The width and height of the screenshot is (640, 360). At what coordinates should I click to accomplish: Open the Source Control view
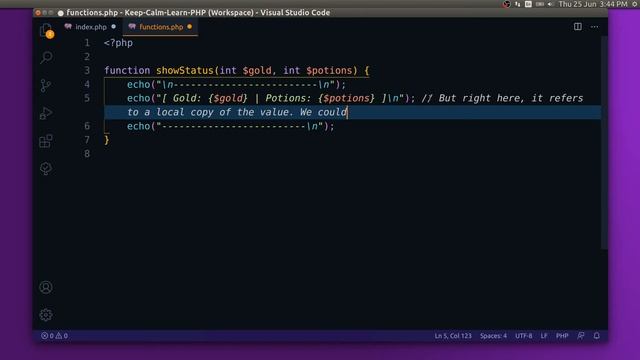[46, 85]
